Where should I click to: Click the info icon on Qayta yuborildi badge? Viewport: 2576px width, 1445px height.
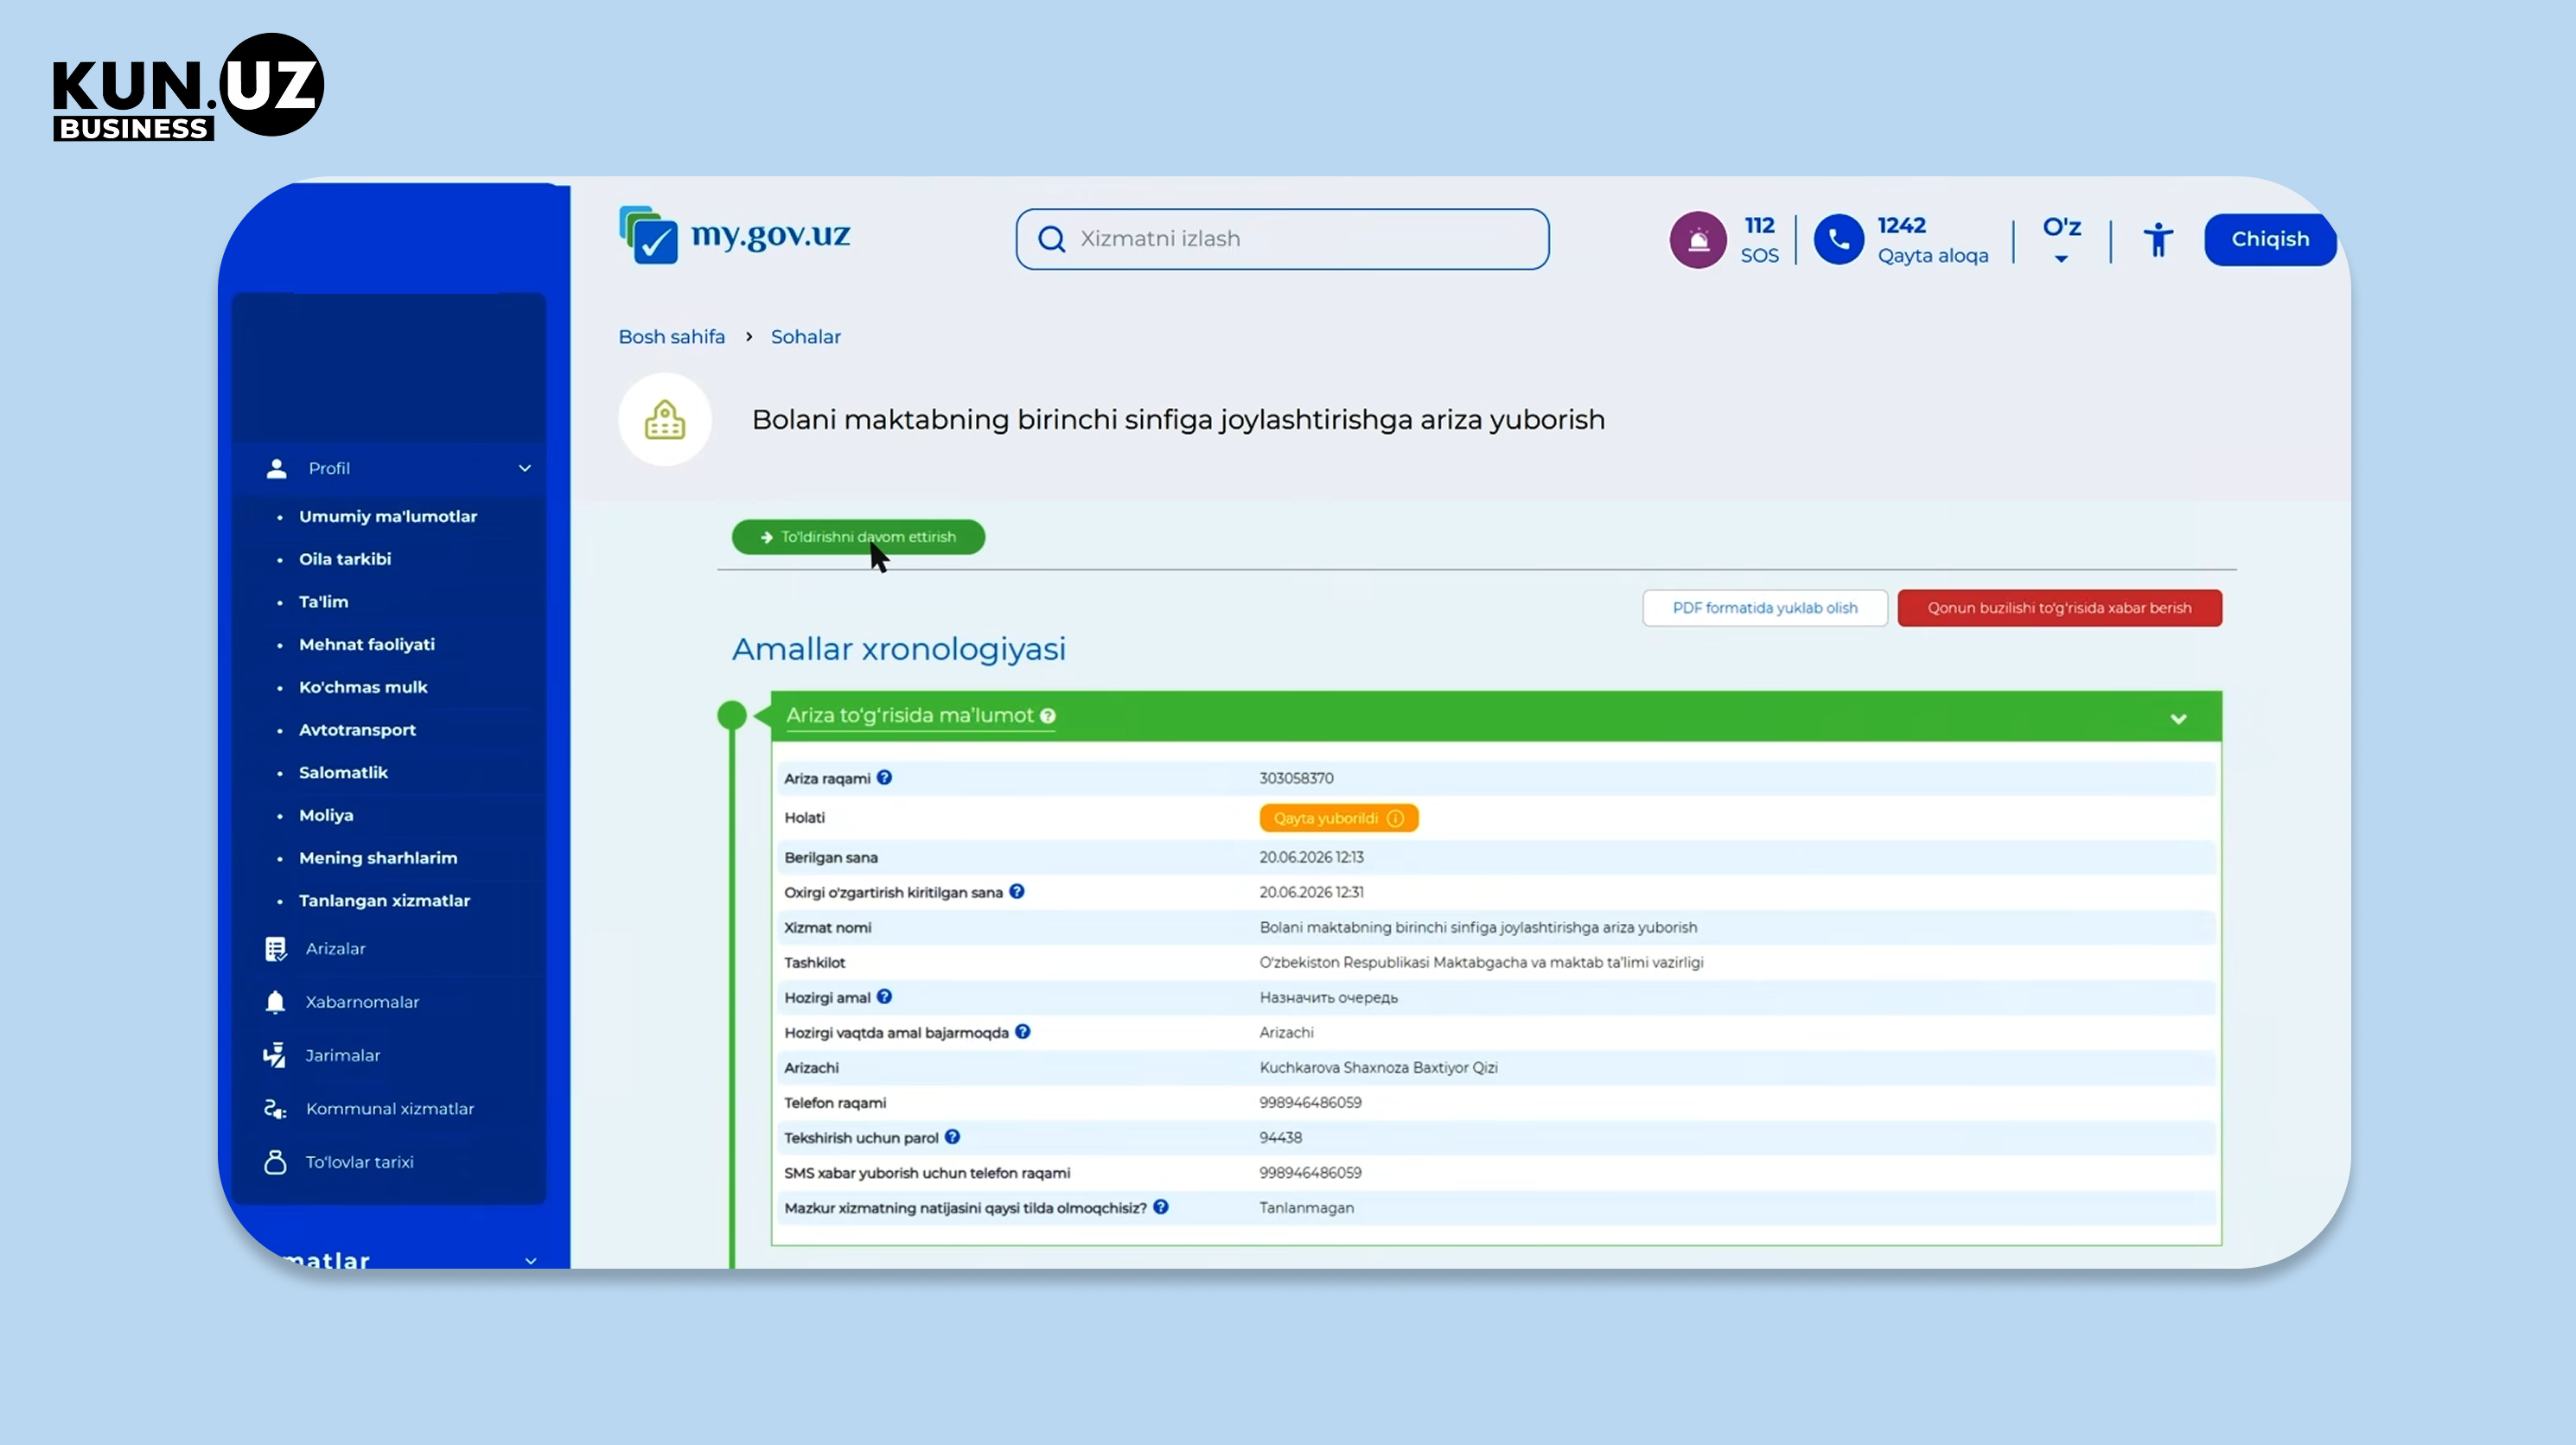(1396, 818)
